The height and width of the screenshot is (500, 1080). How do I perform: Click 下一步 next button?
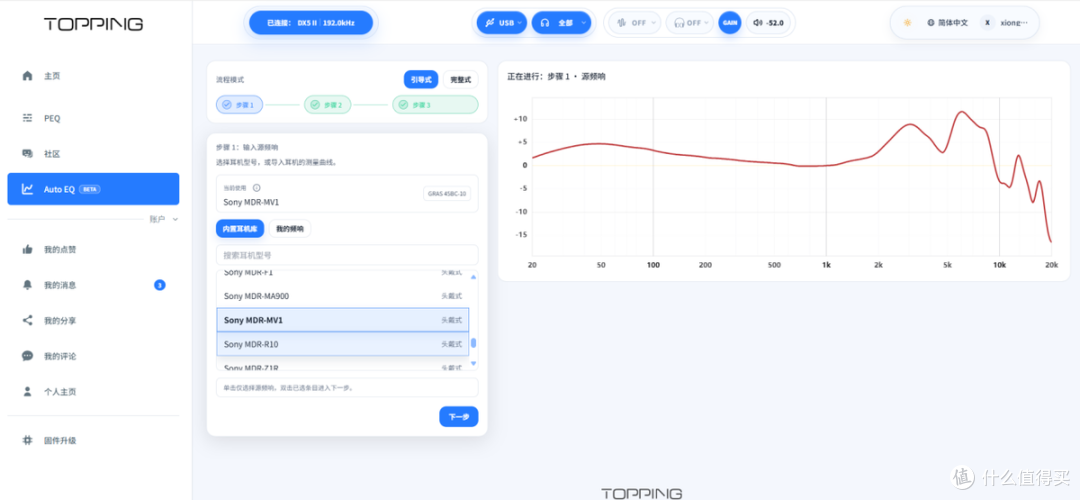pos(459,417)
